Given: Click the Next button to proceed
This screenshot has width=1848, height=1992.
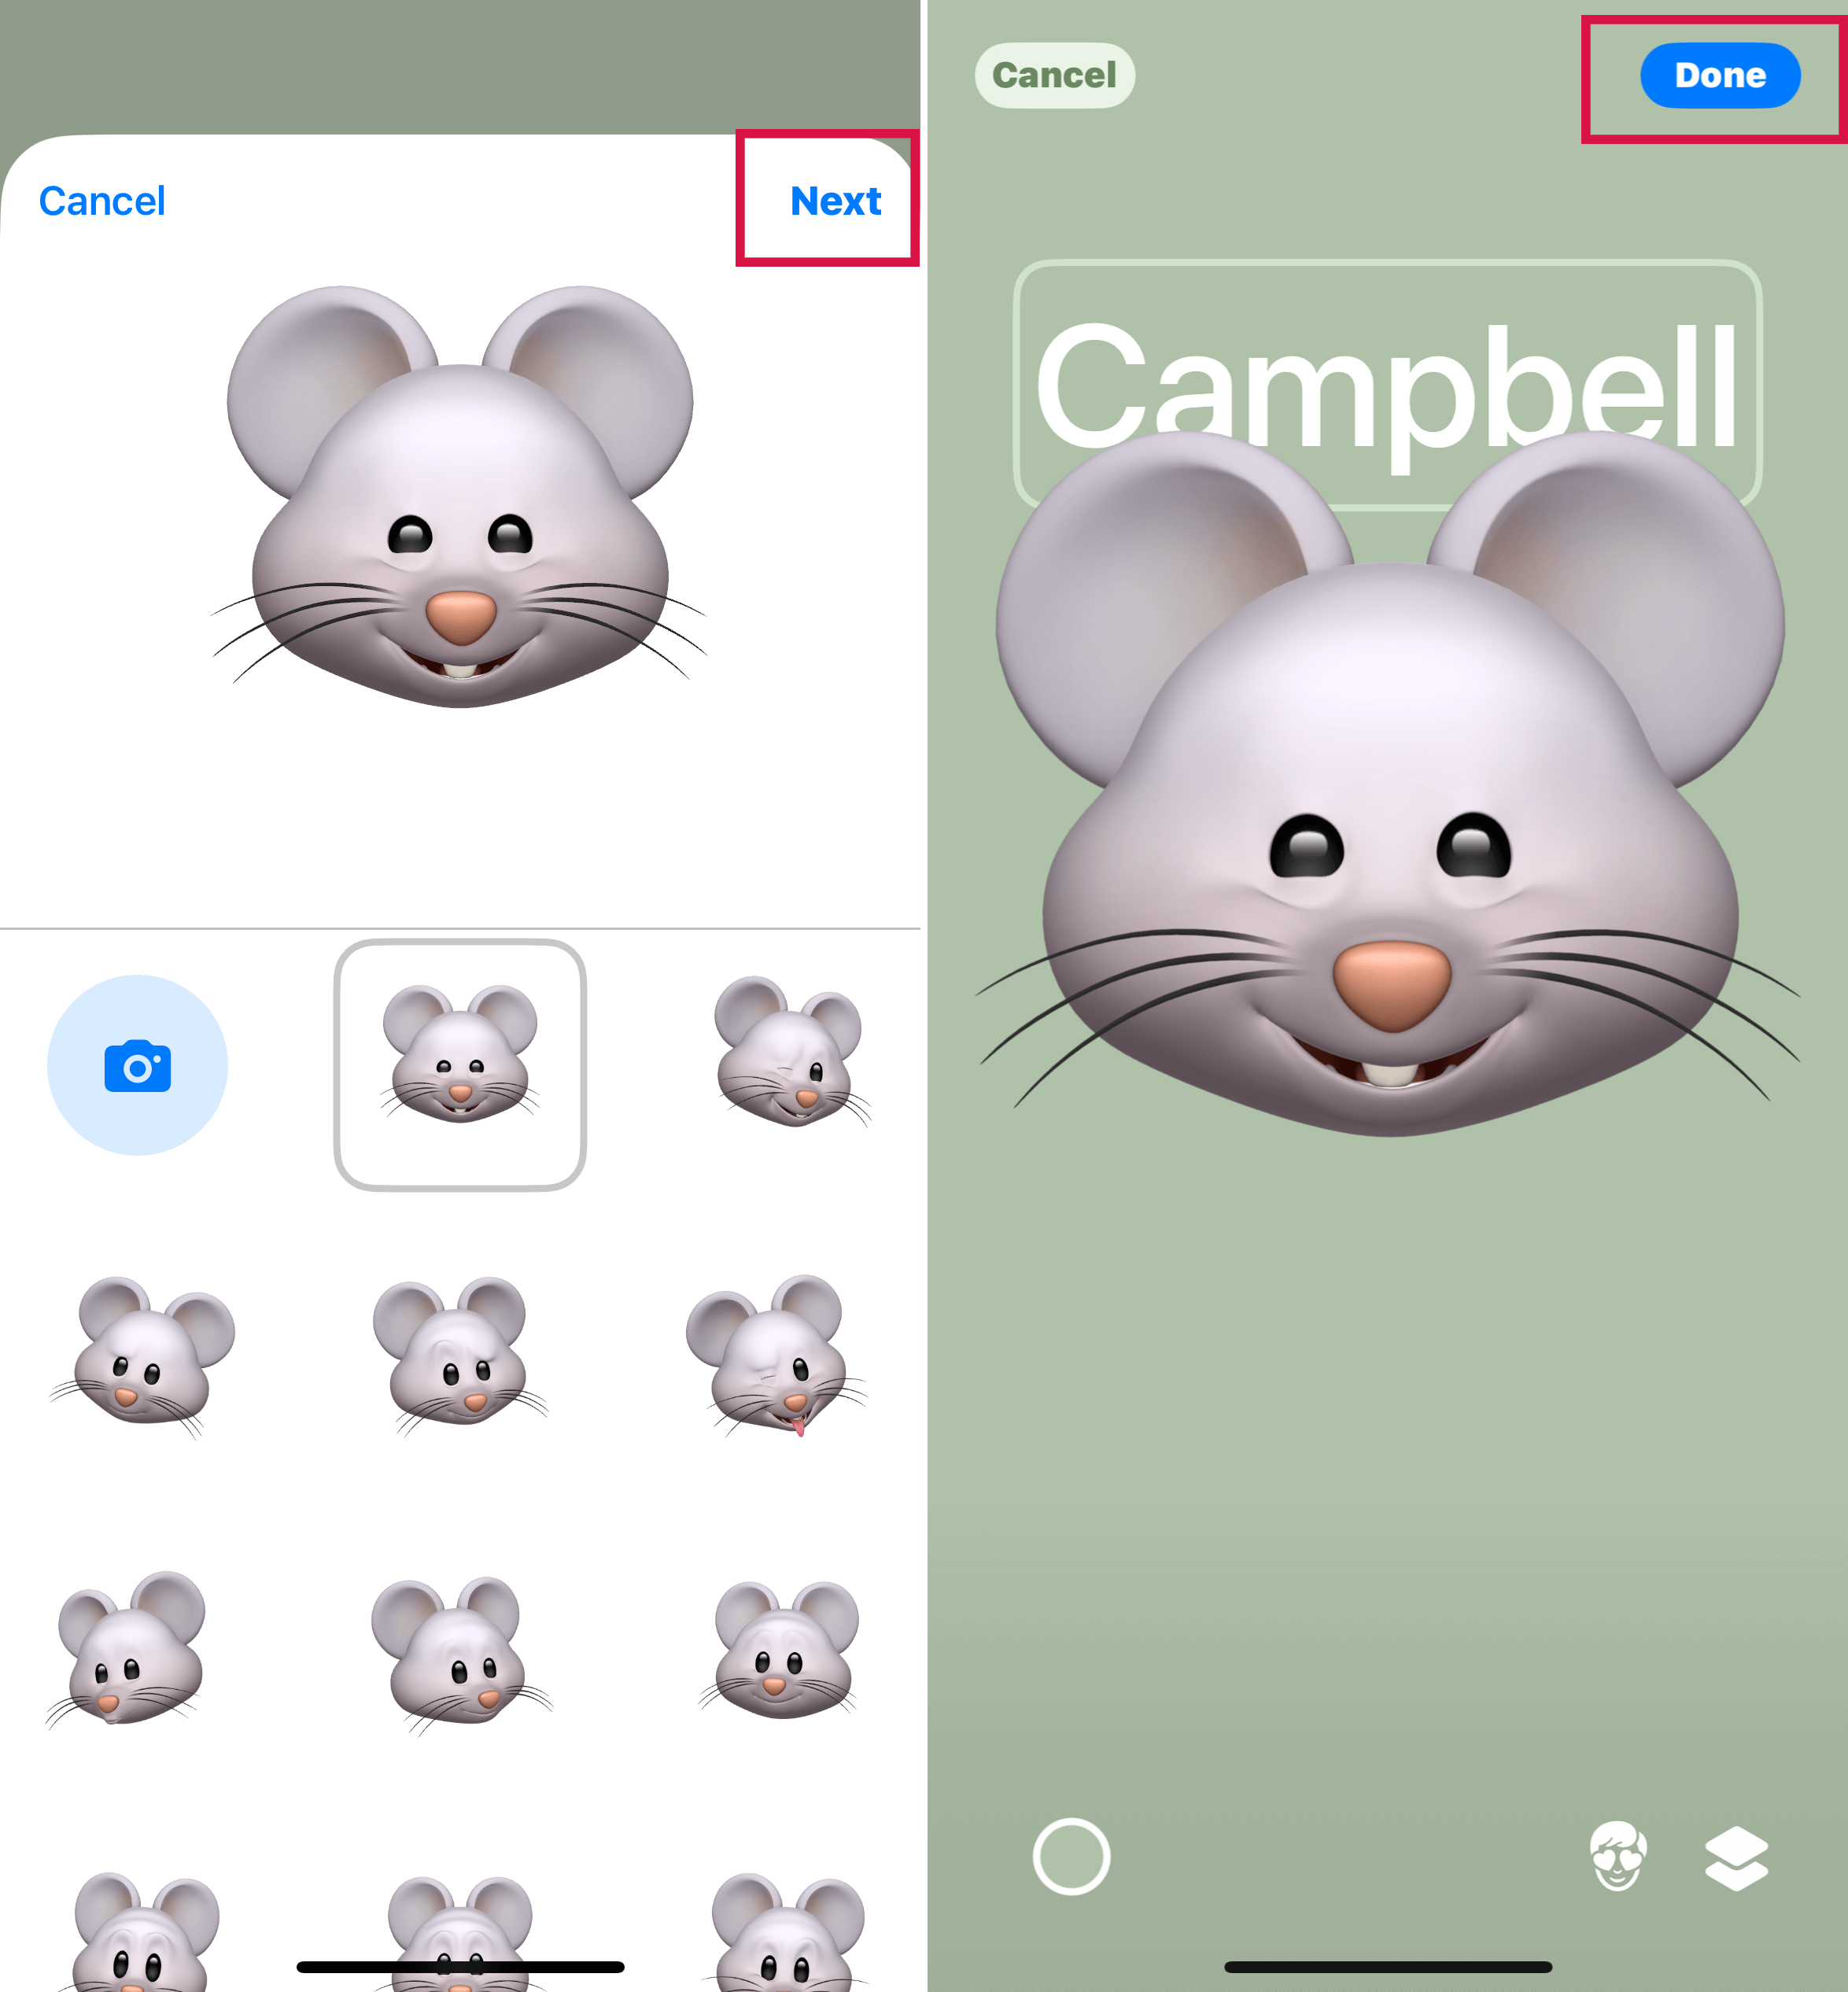Looking at the screenshot, I should pos(837,201).
